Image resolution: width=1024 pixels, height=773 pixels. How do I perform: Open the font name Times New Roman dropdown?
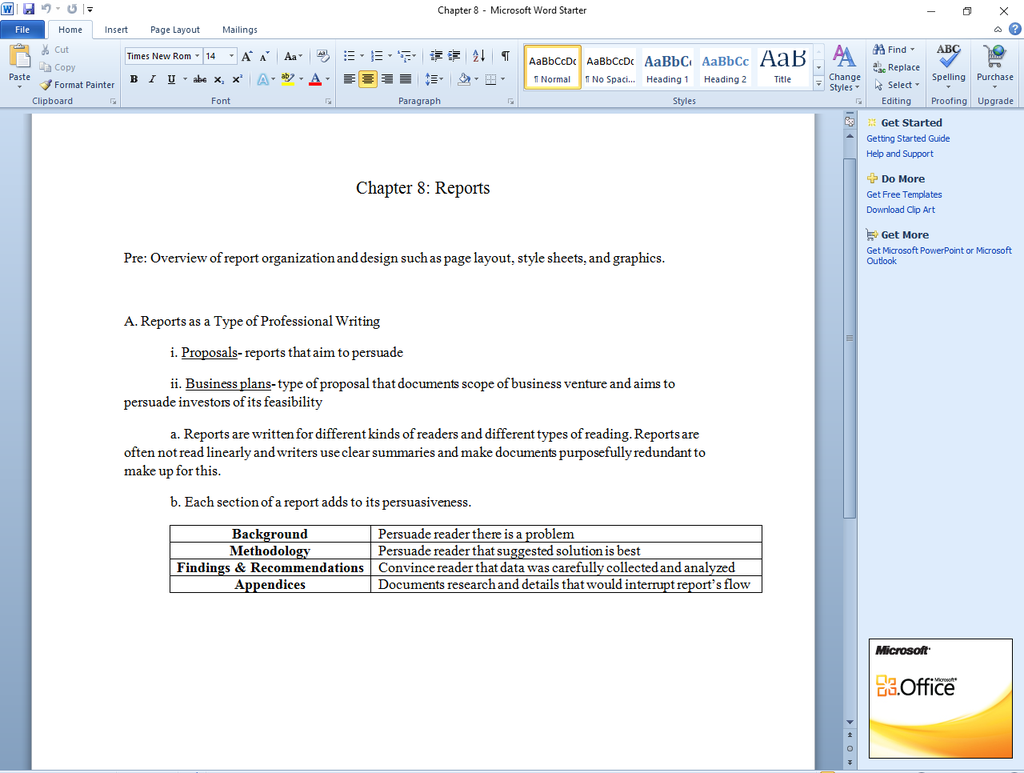click(197, 56)
